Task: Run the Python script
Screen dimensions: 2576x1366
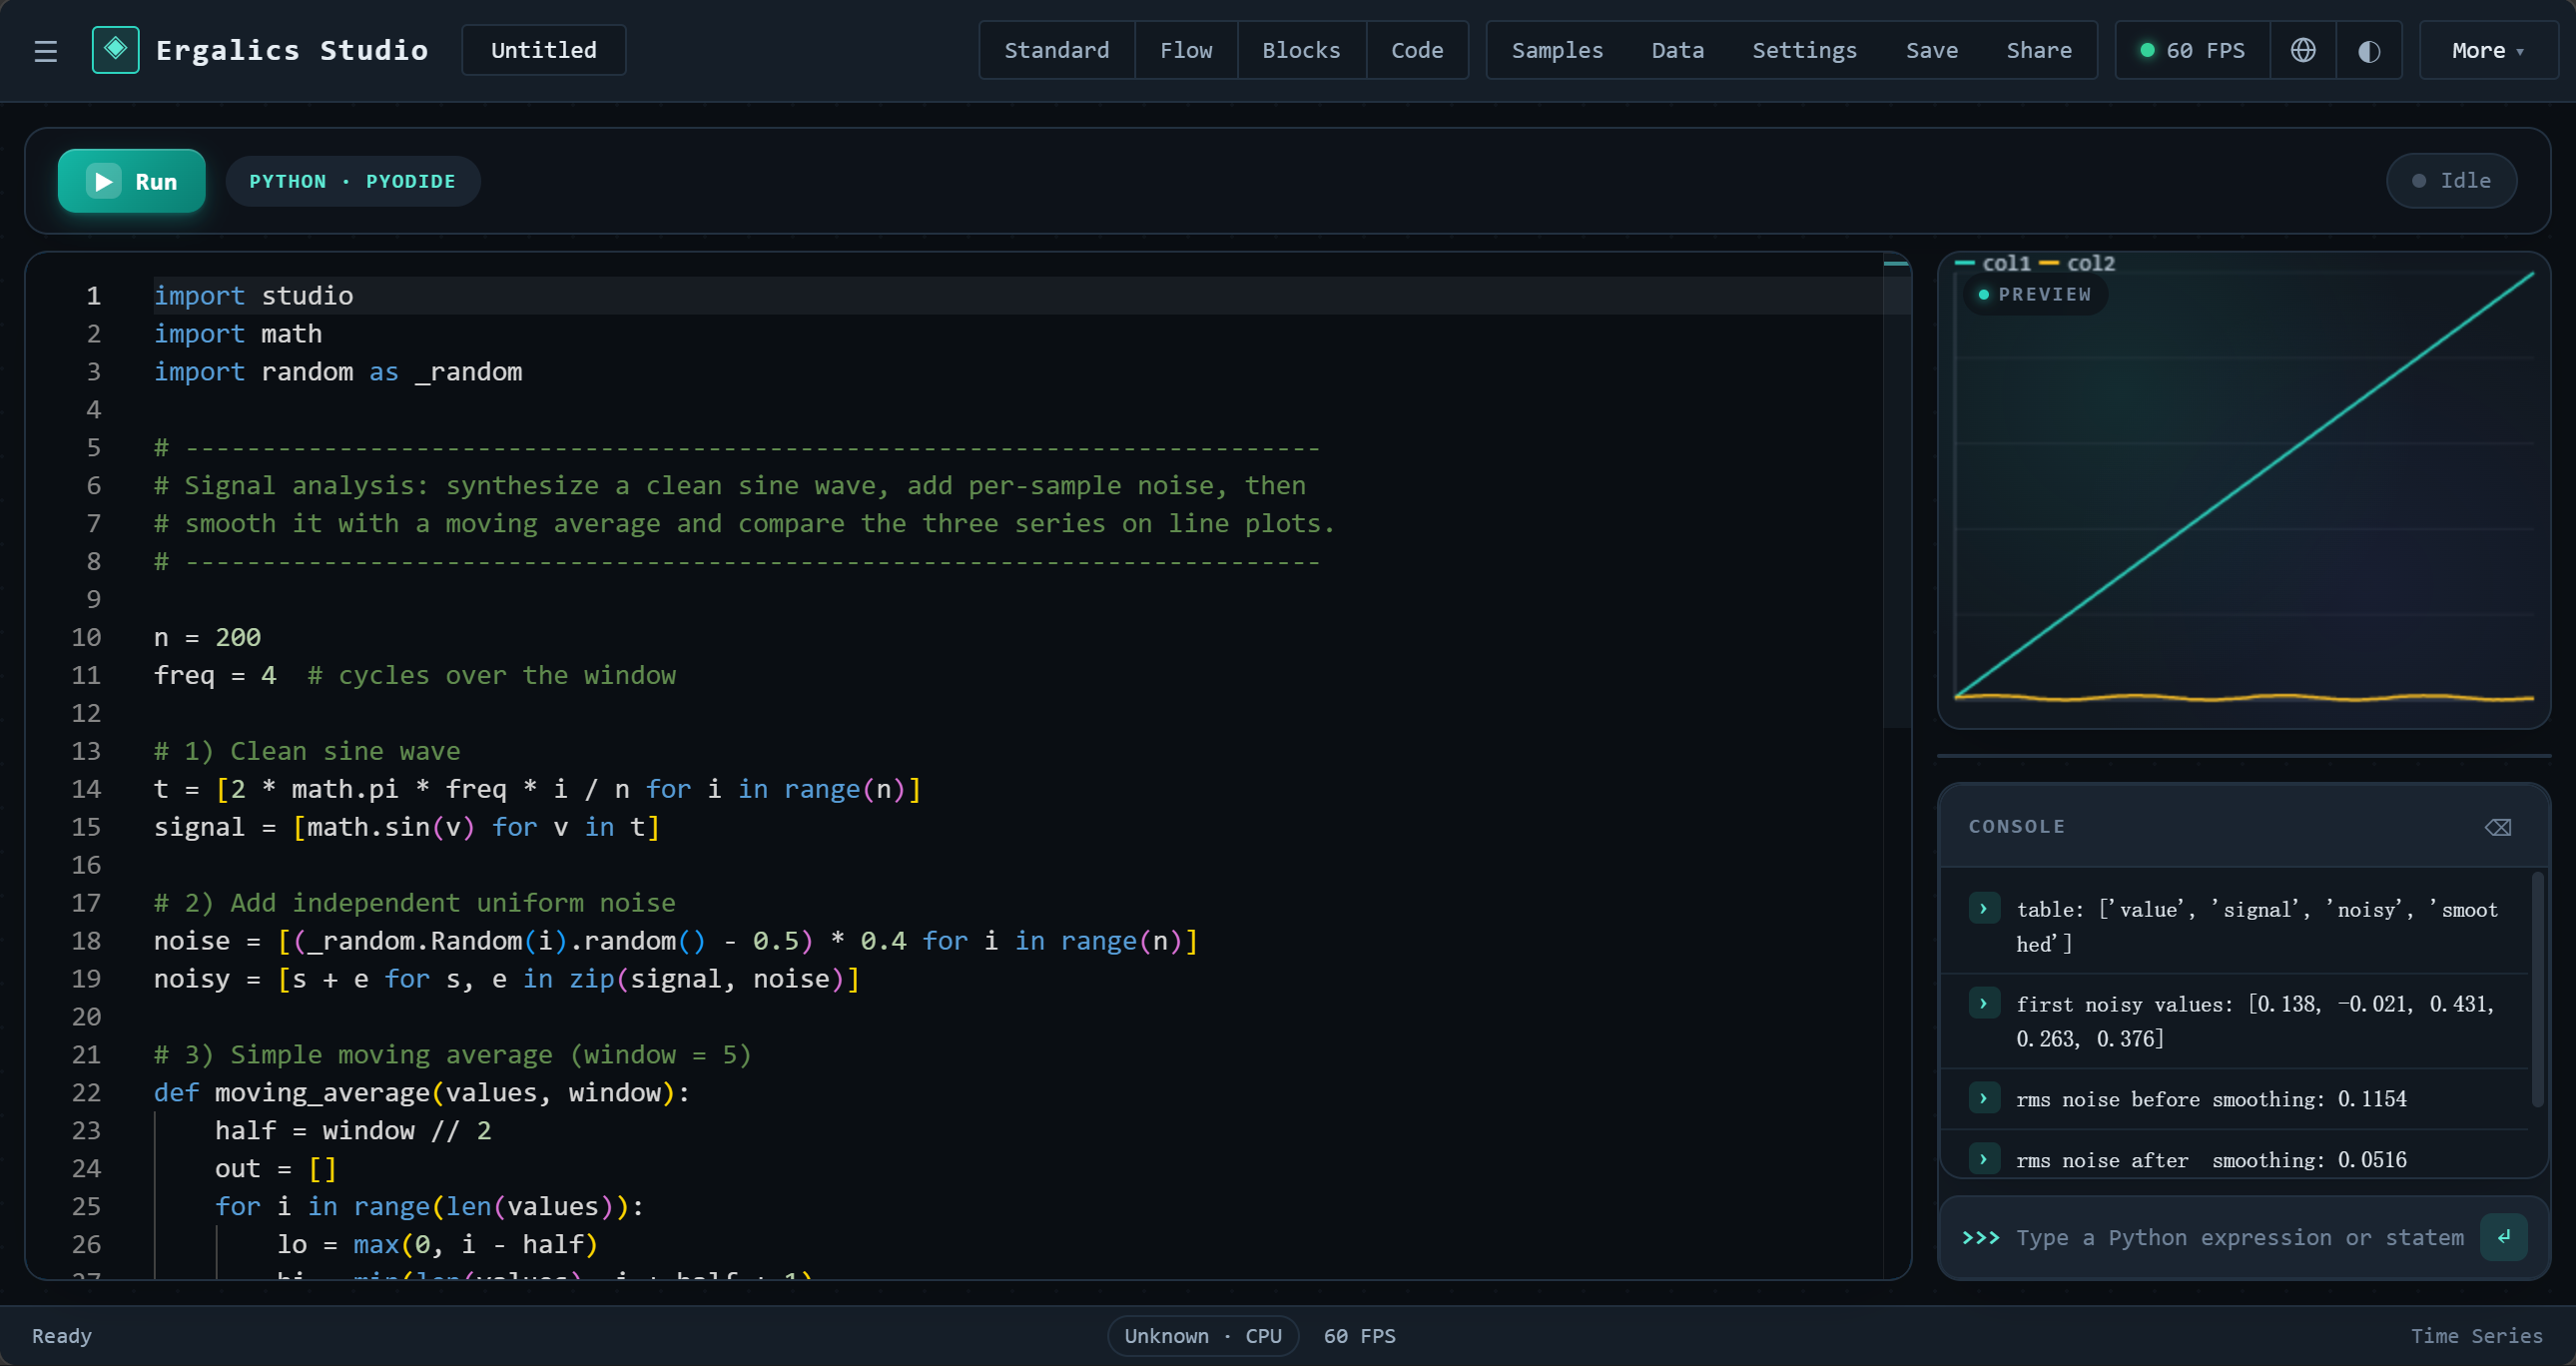Action: pyautogui.click(x=132, y=181)
